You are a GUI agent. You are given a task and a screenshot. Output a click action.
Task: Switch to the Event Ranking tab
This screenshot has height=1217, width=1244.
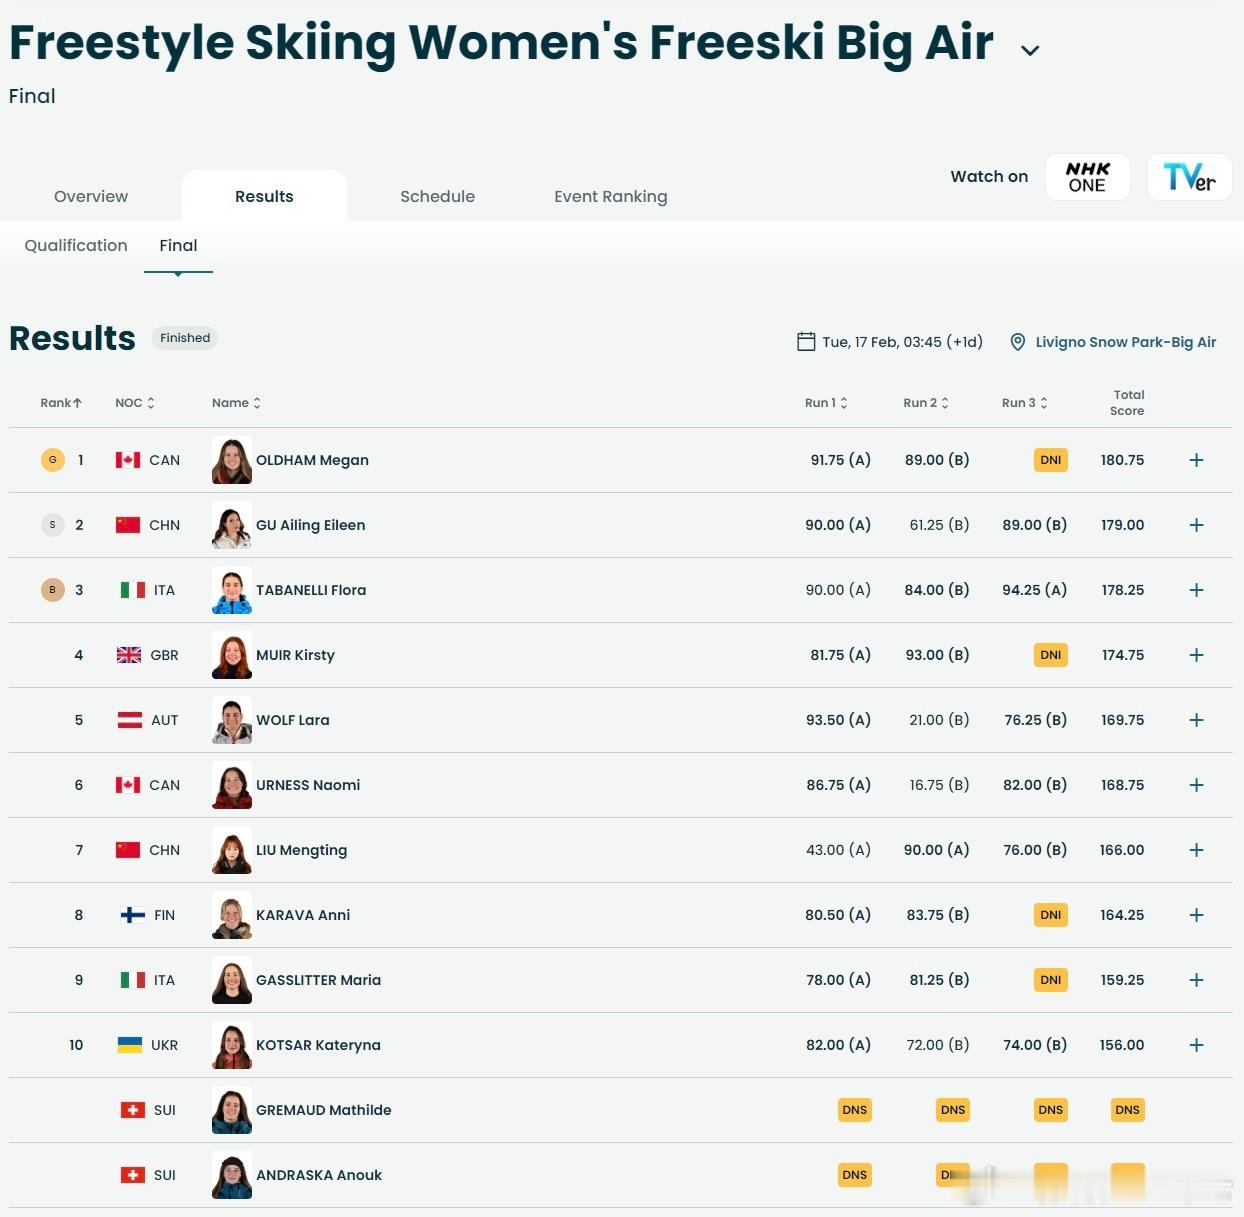coord(611,196)
